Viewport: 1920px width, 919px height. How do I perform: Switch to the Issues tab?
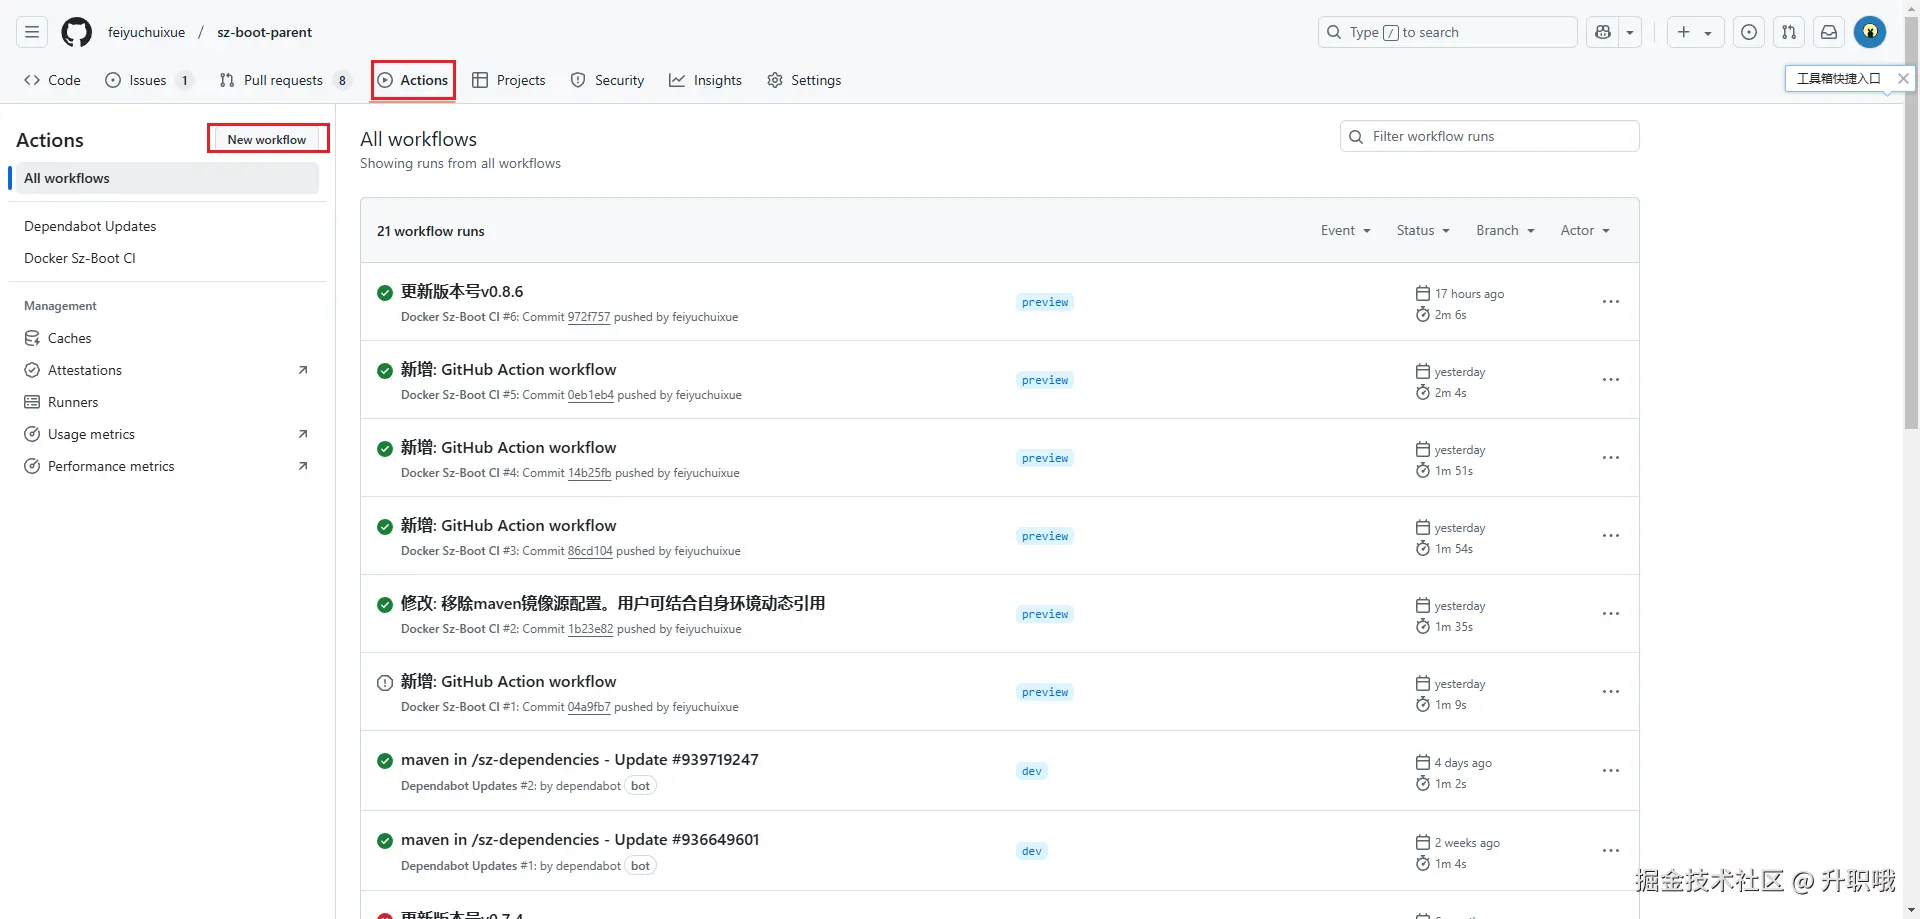click(148, 80)
